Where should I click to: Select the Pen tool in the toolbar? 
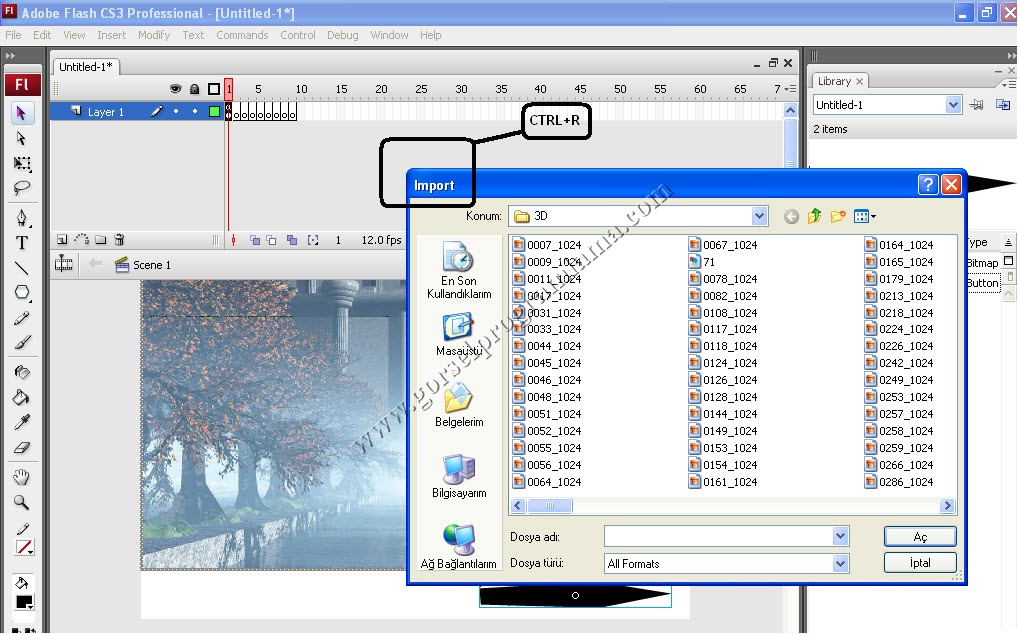23,216
